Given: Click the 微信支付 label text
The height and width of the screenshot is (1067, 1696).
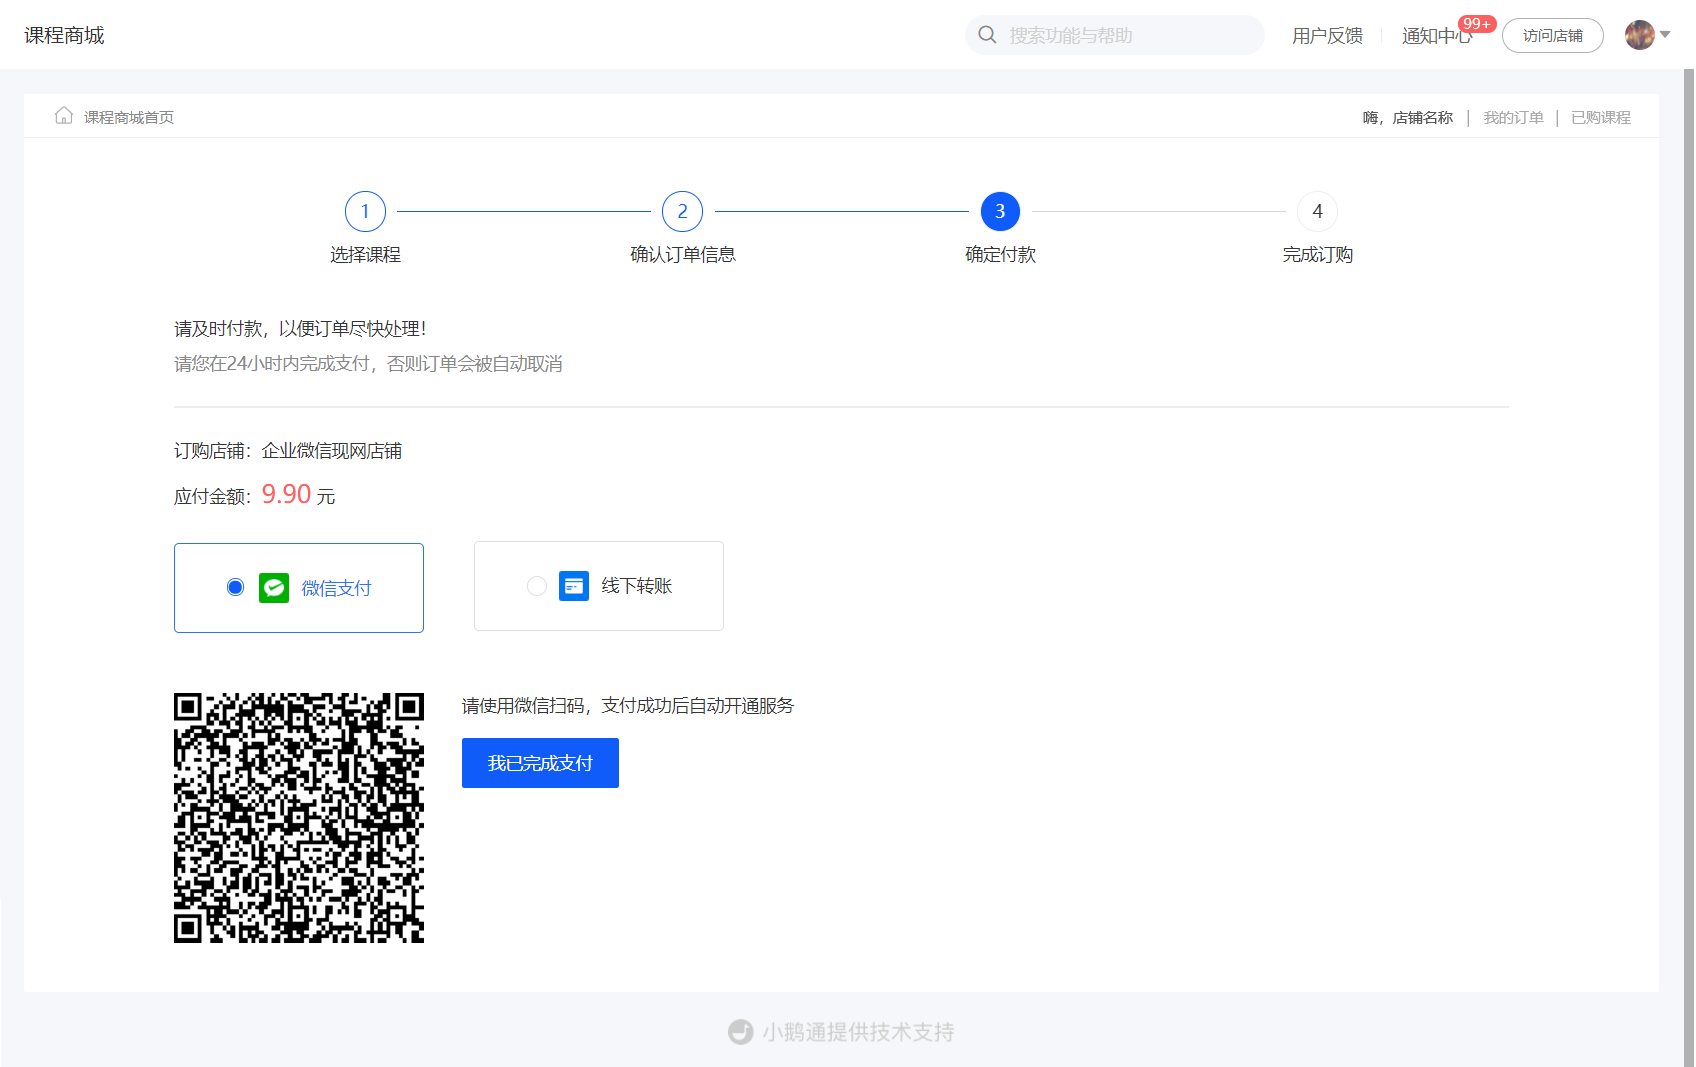Looking at the screenshot, I should pyautogui.click(x=336, y=588).
